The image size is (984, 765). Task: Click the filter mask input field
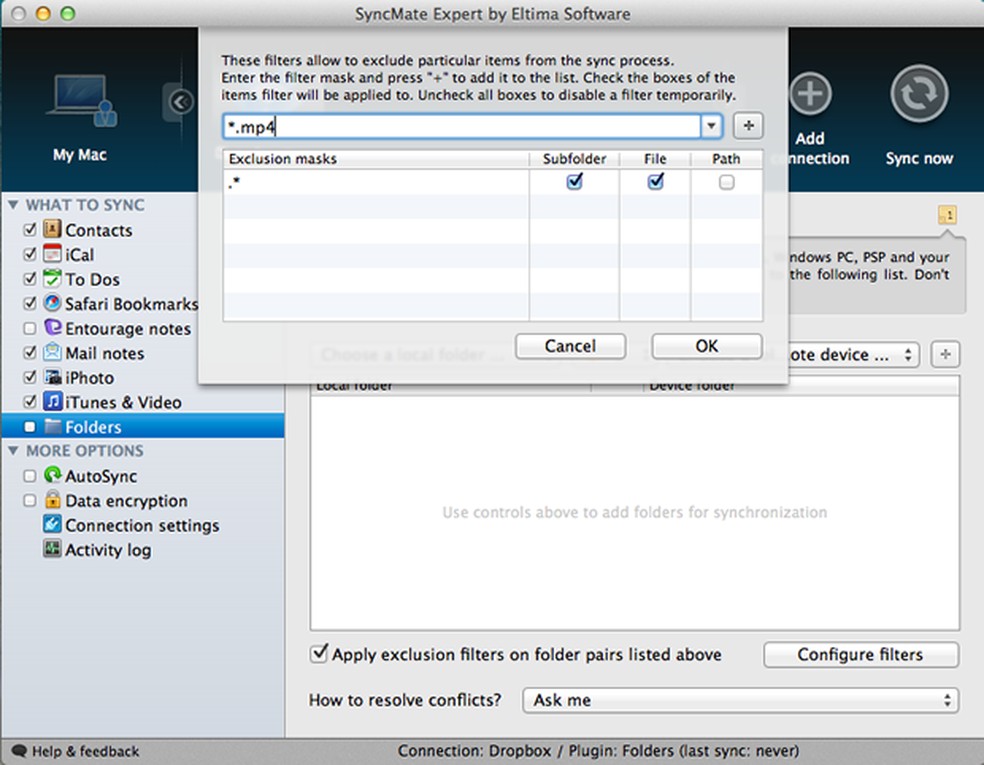coord(462,126)
